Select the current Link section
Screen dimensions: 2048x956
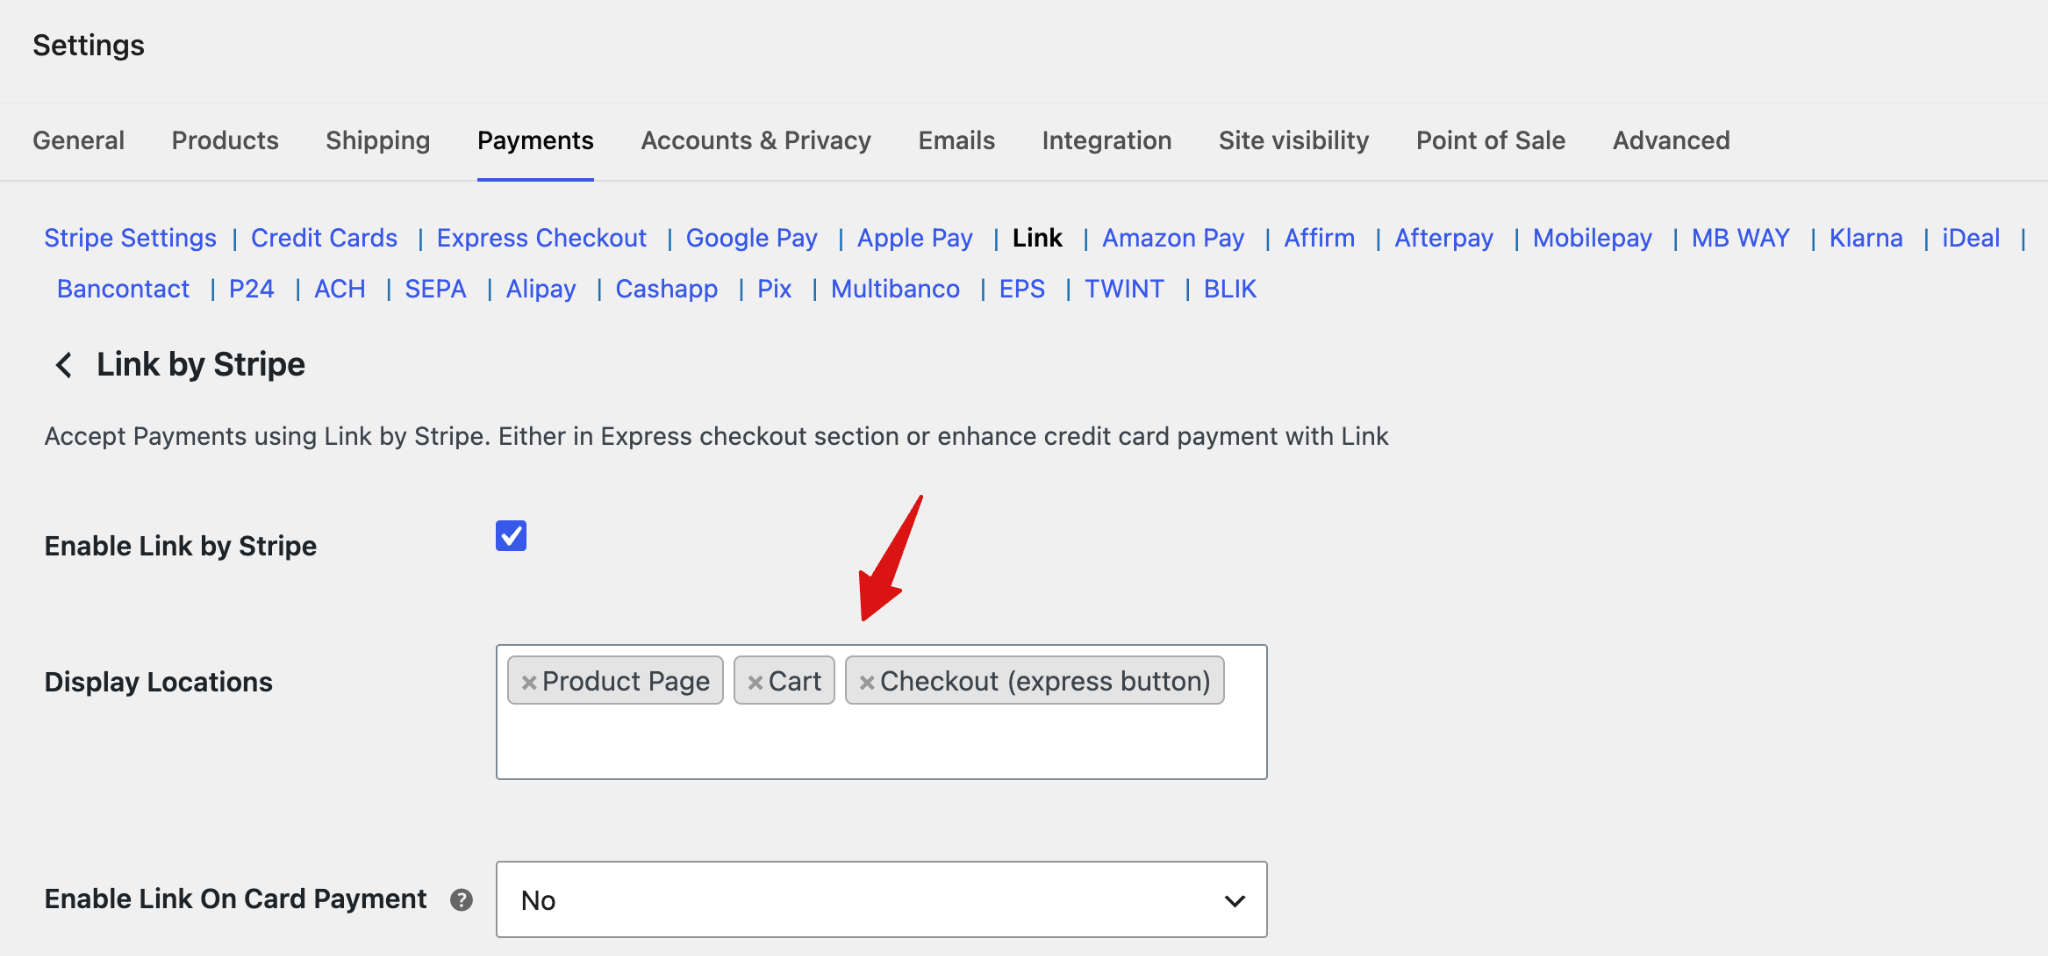coord(1037,238)
